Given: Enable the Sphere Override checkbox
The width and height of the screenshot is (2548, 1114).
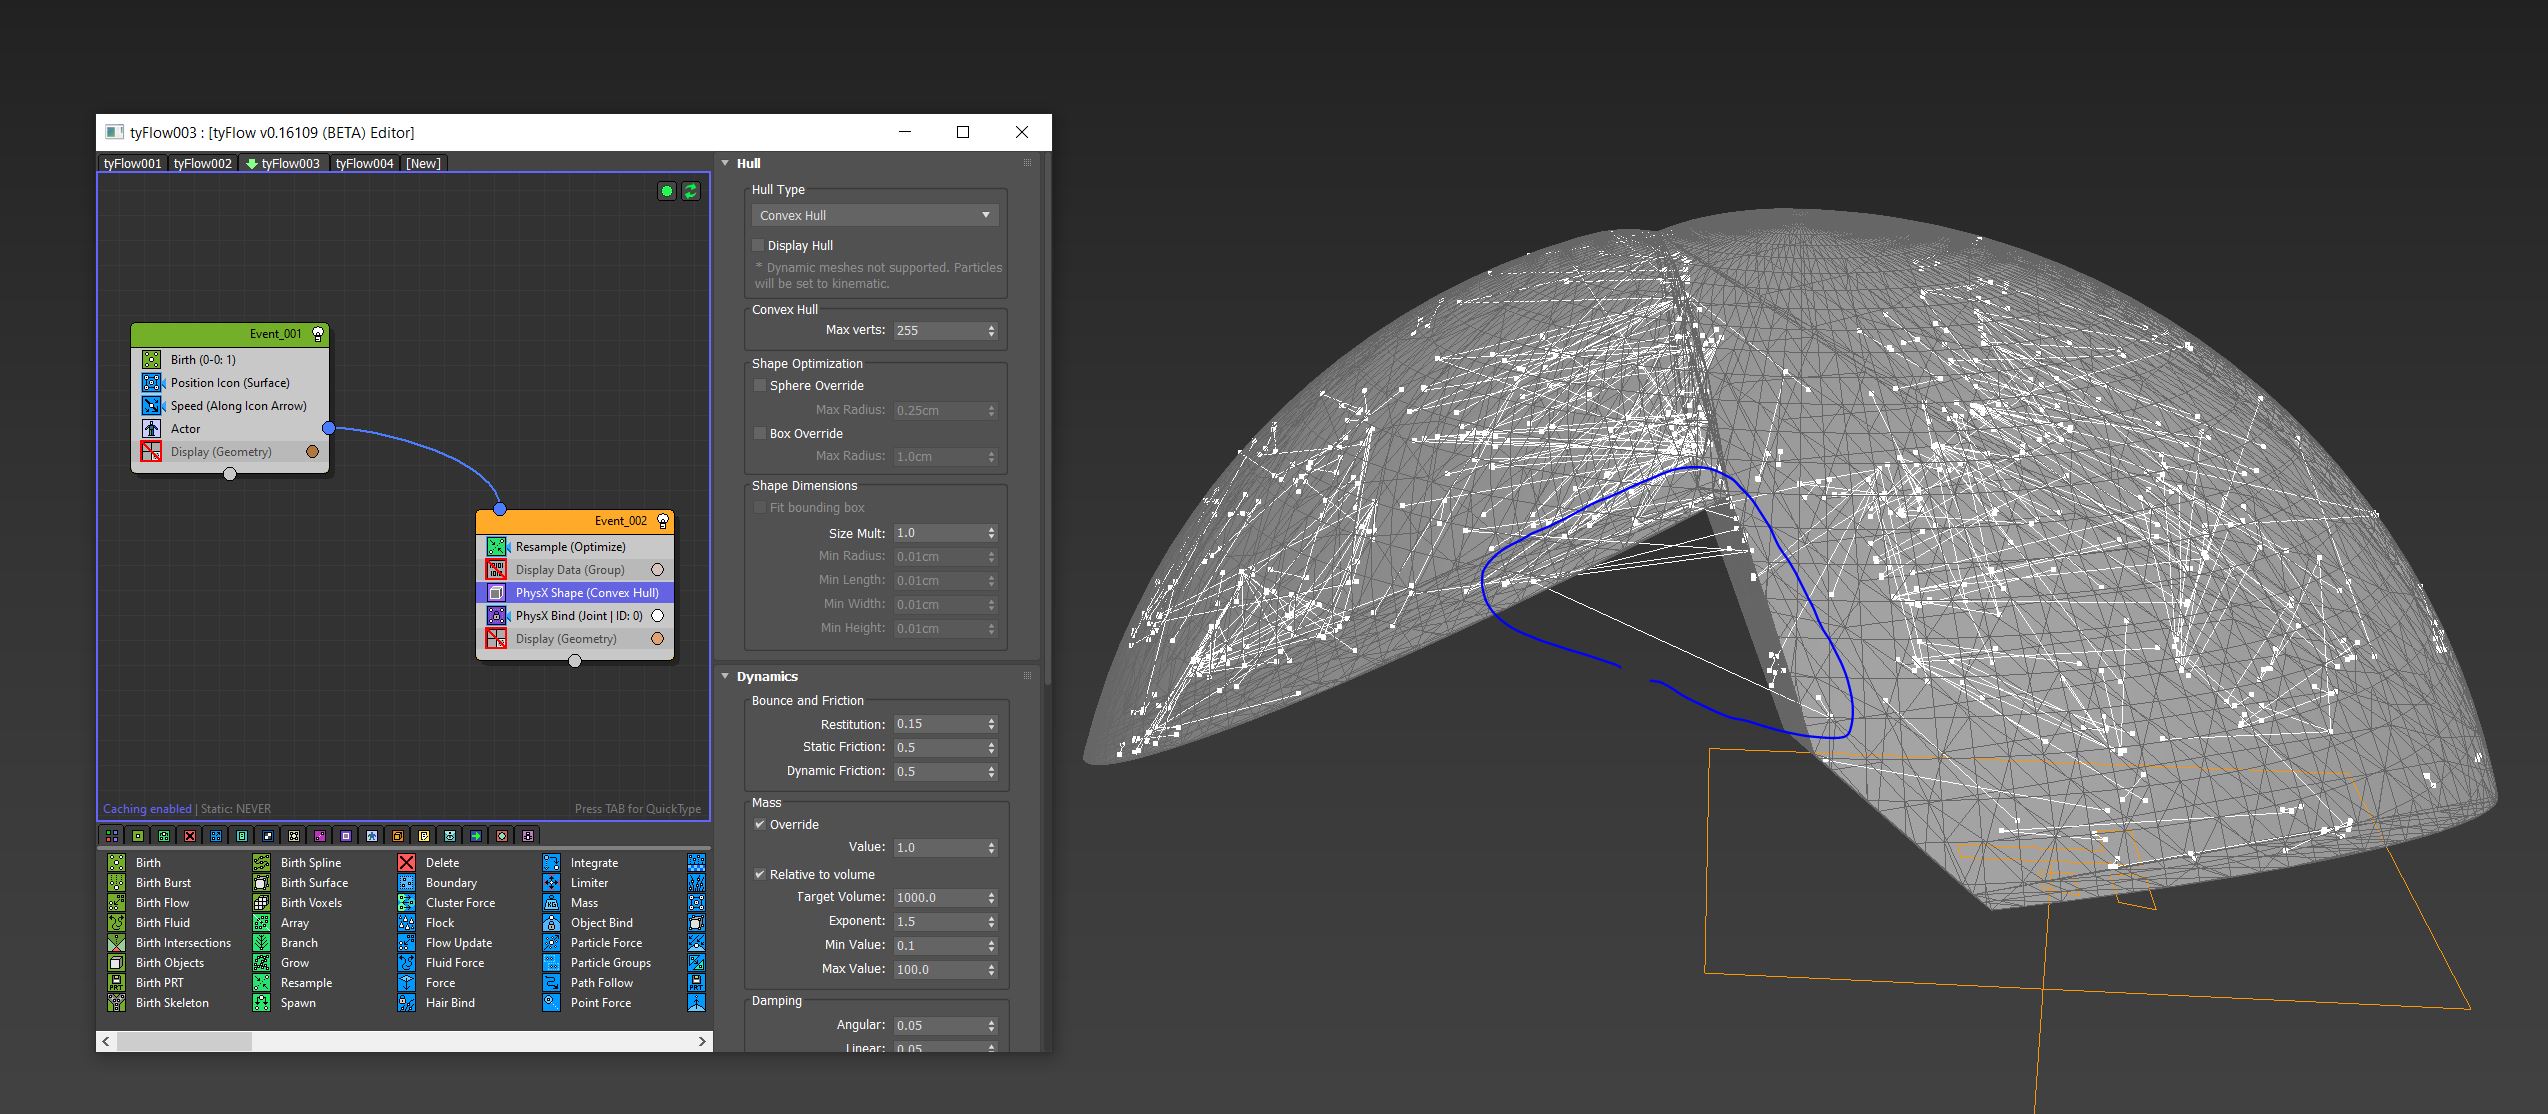Looking at the screenshot, I should pyautogui.click(x=760, y=385).
